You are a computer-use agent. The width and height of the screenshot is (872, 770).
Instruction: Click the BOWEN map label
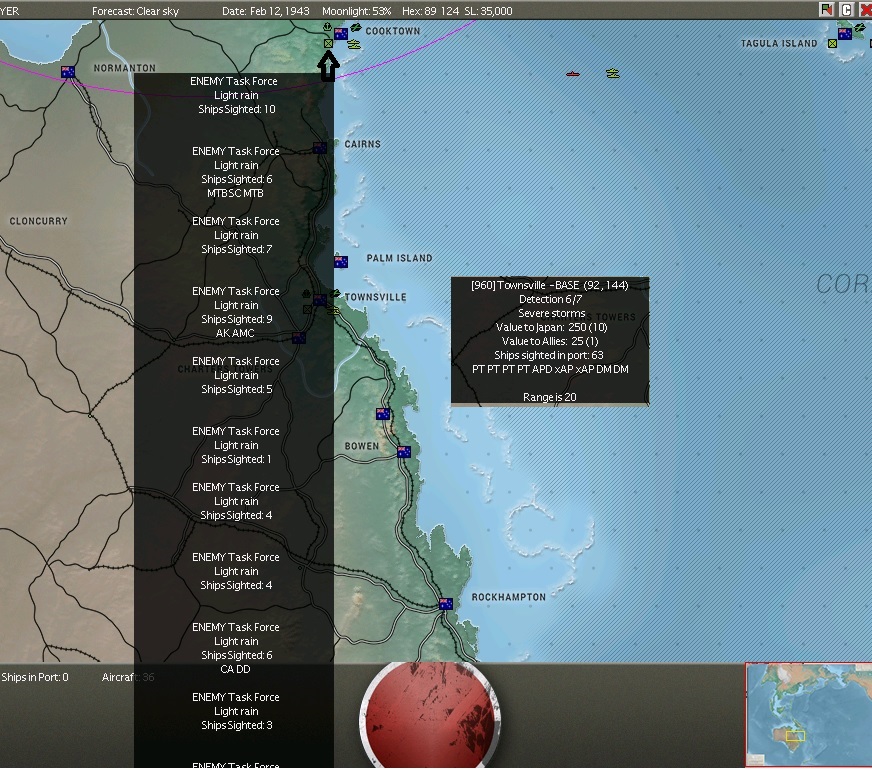pos(361,446)
